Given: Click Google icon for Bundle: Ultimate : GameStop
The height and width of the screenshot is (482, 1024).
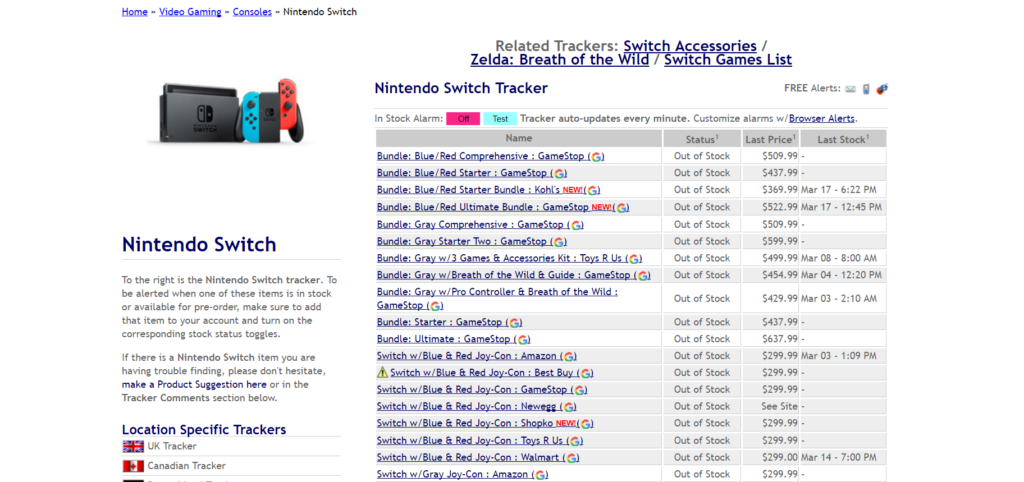Looking at the screenshot, I should click(x=523, y=340).
